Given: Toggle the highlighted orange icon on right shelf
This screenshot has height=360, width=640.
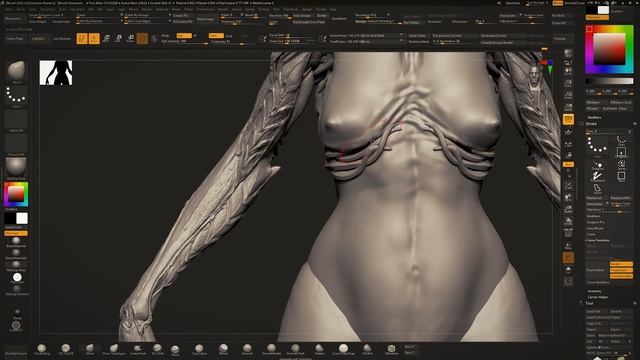Looking at the screenshot, I should coord(568,119).
